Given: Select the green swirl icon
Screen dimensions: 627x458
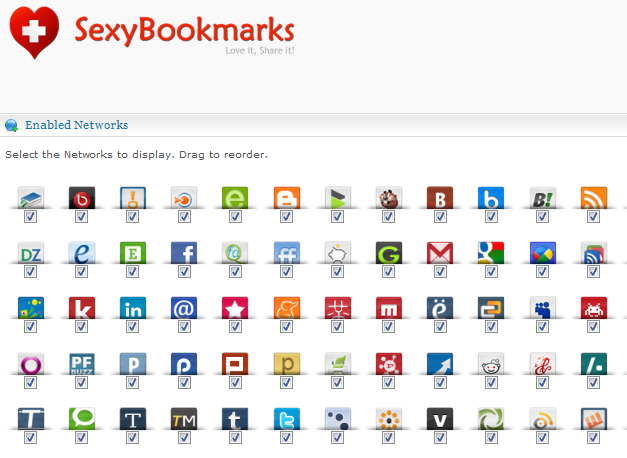Looking at the screenshot, I should pyautogui.click(x=491, y=419).
